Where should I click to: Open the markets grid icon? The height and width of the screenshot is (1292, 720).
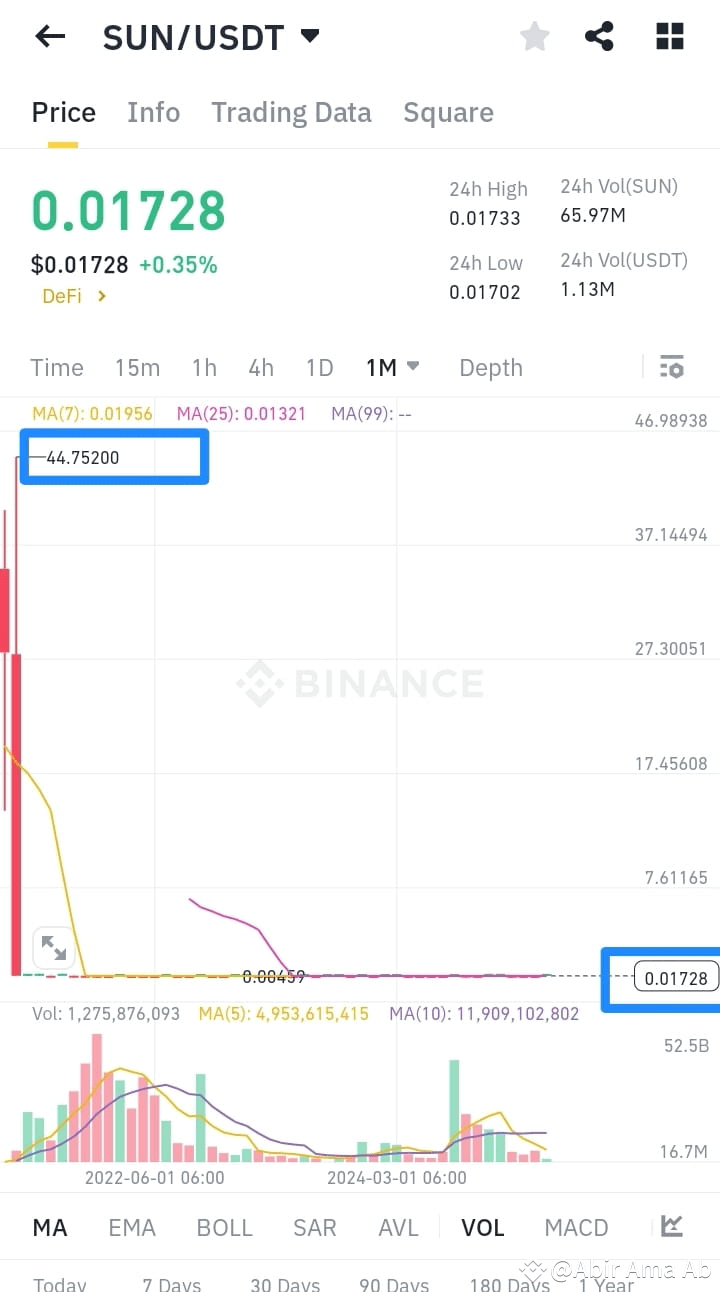coord(668,36)
